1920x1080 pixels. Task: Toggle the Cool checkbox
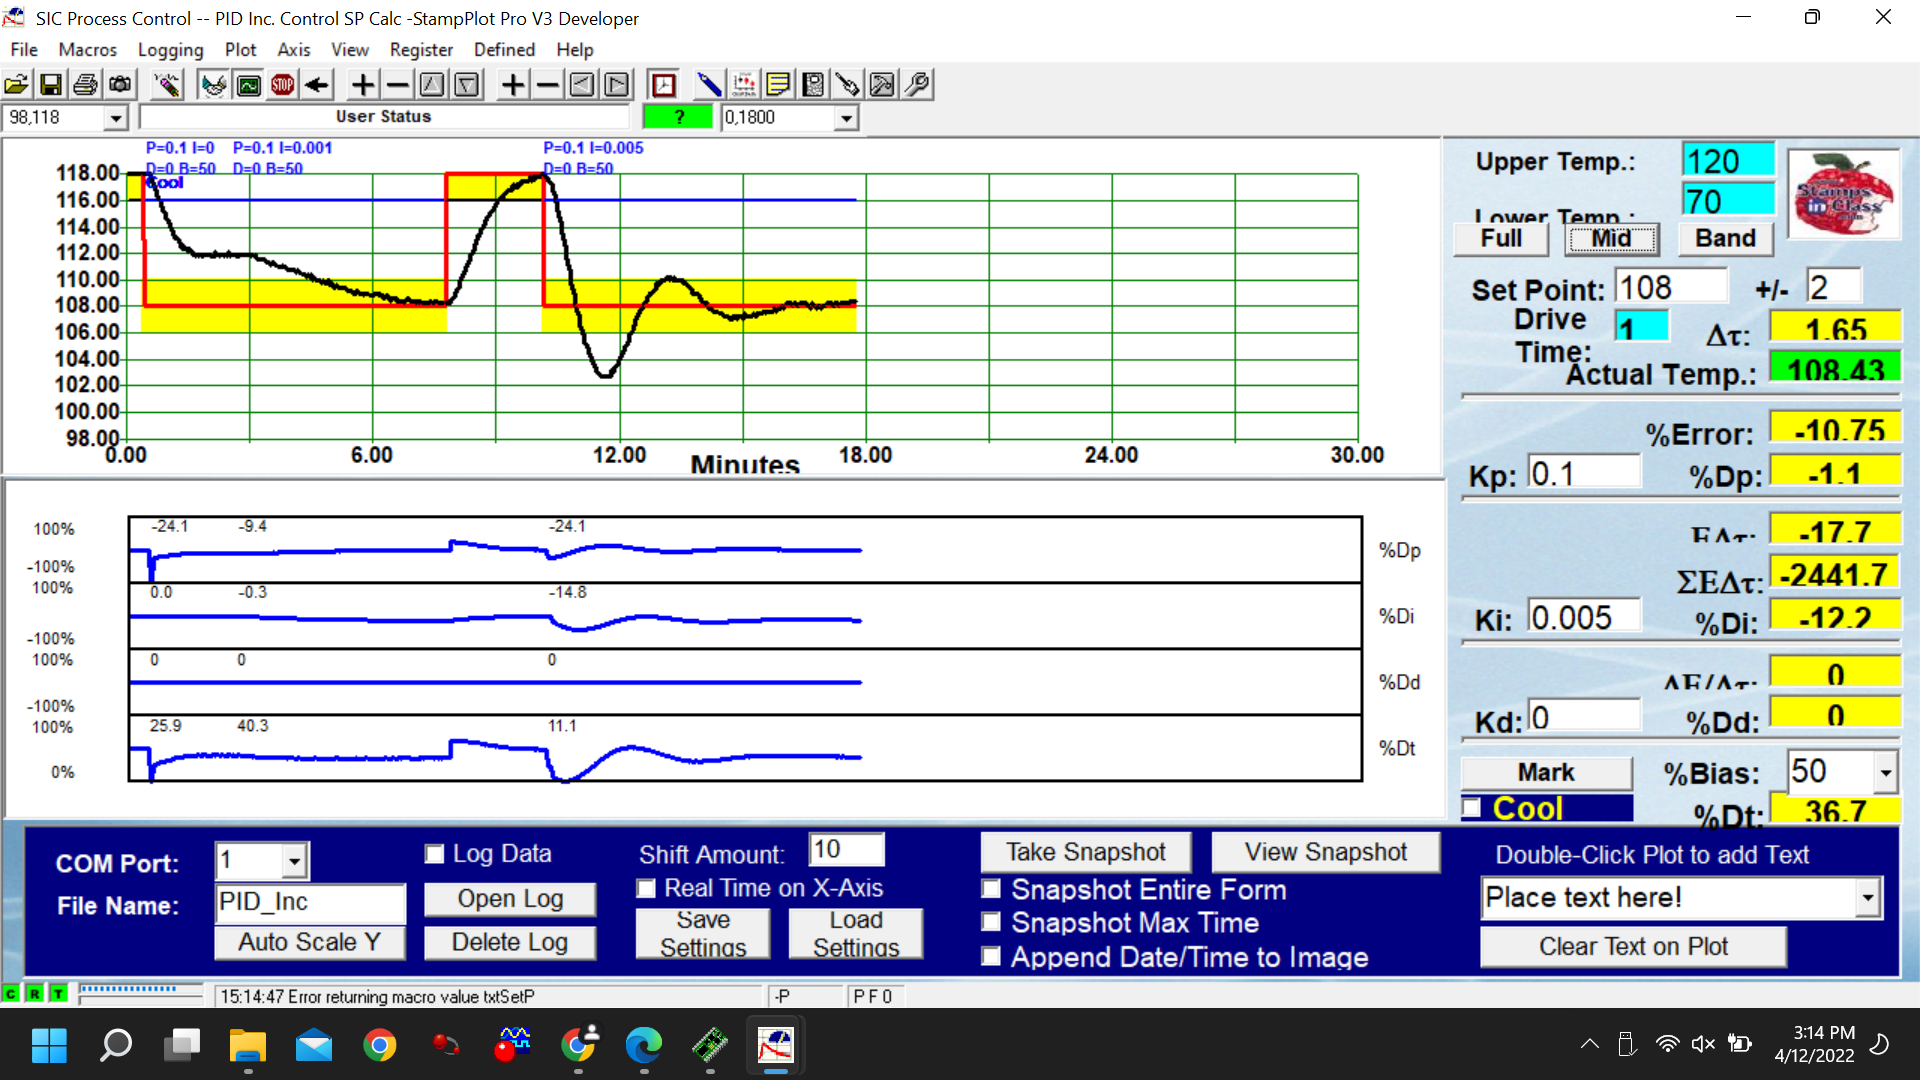(1472, 807)
